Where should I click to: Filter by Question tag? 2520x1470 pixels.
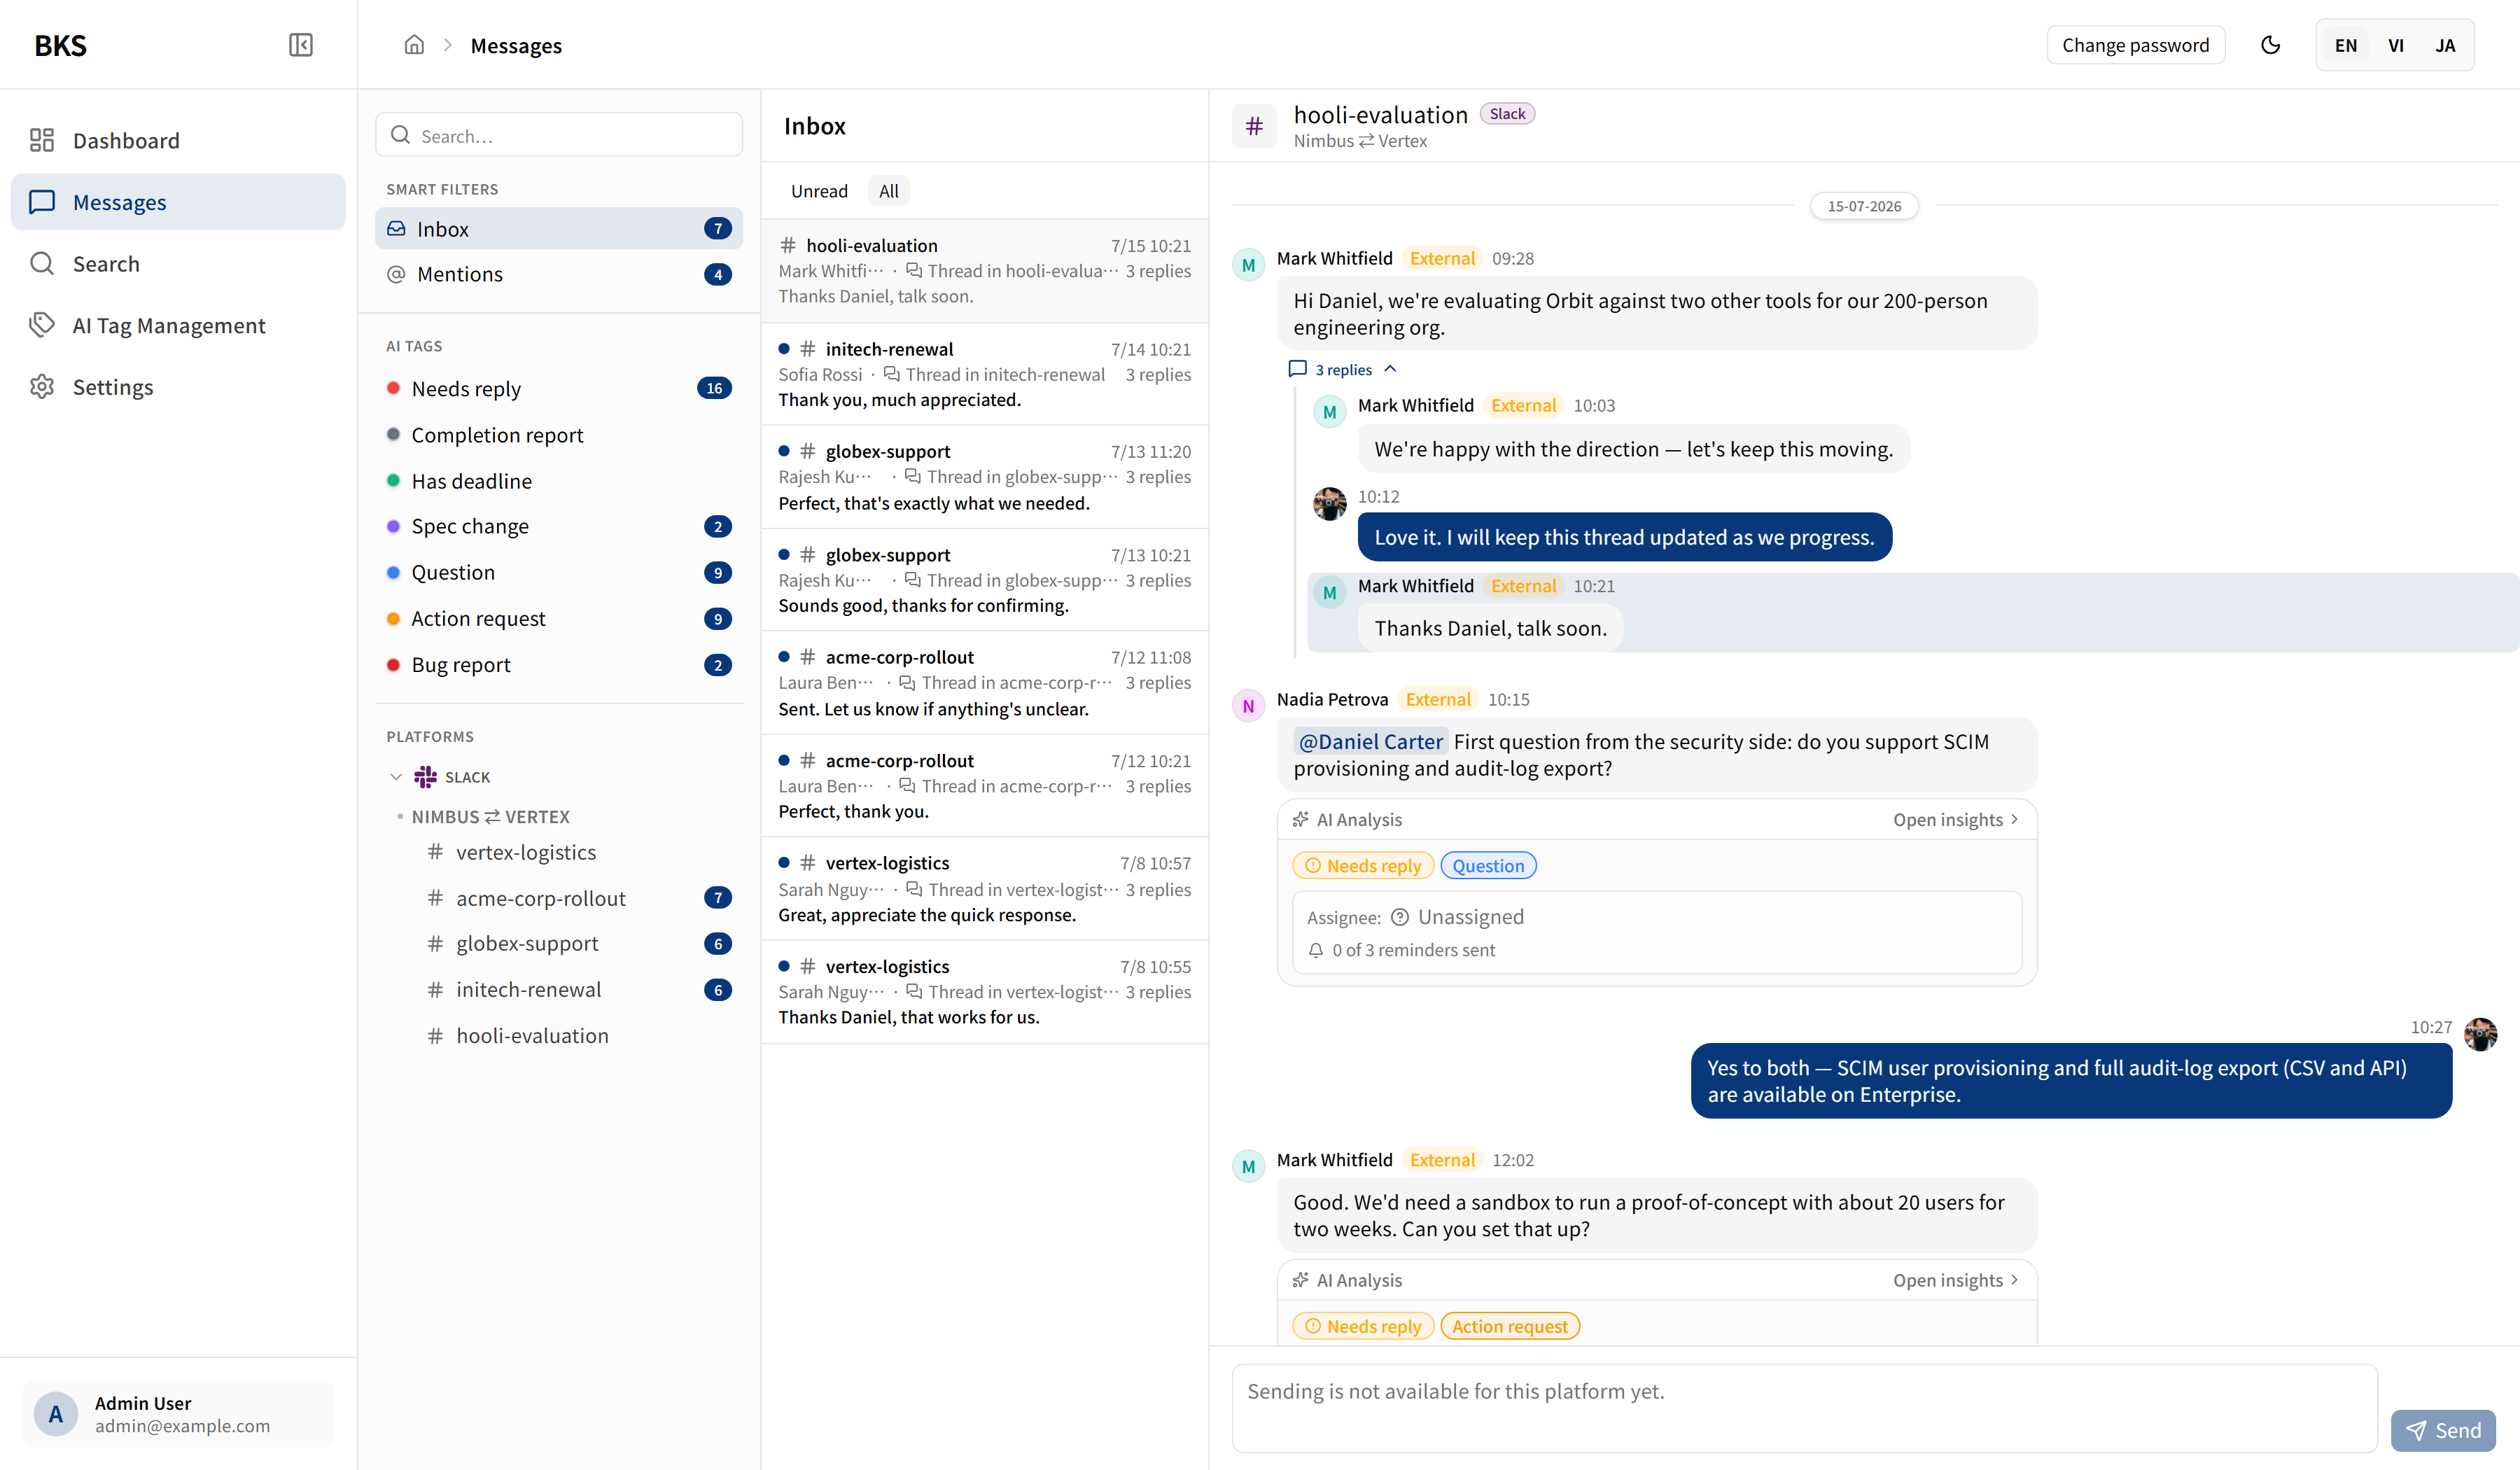559,572
